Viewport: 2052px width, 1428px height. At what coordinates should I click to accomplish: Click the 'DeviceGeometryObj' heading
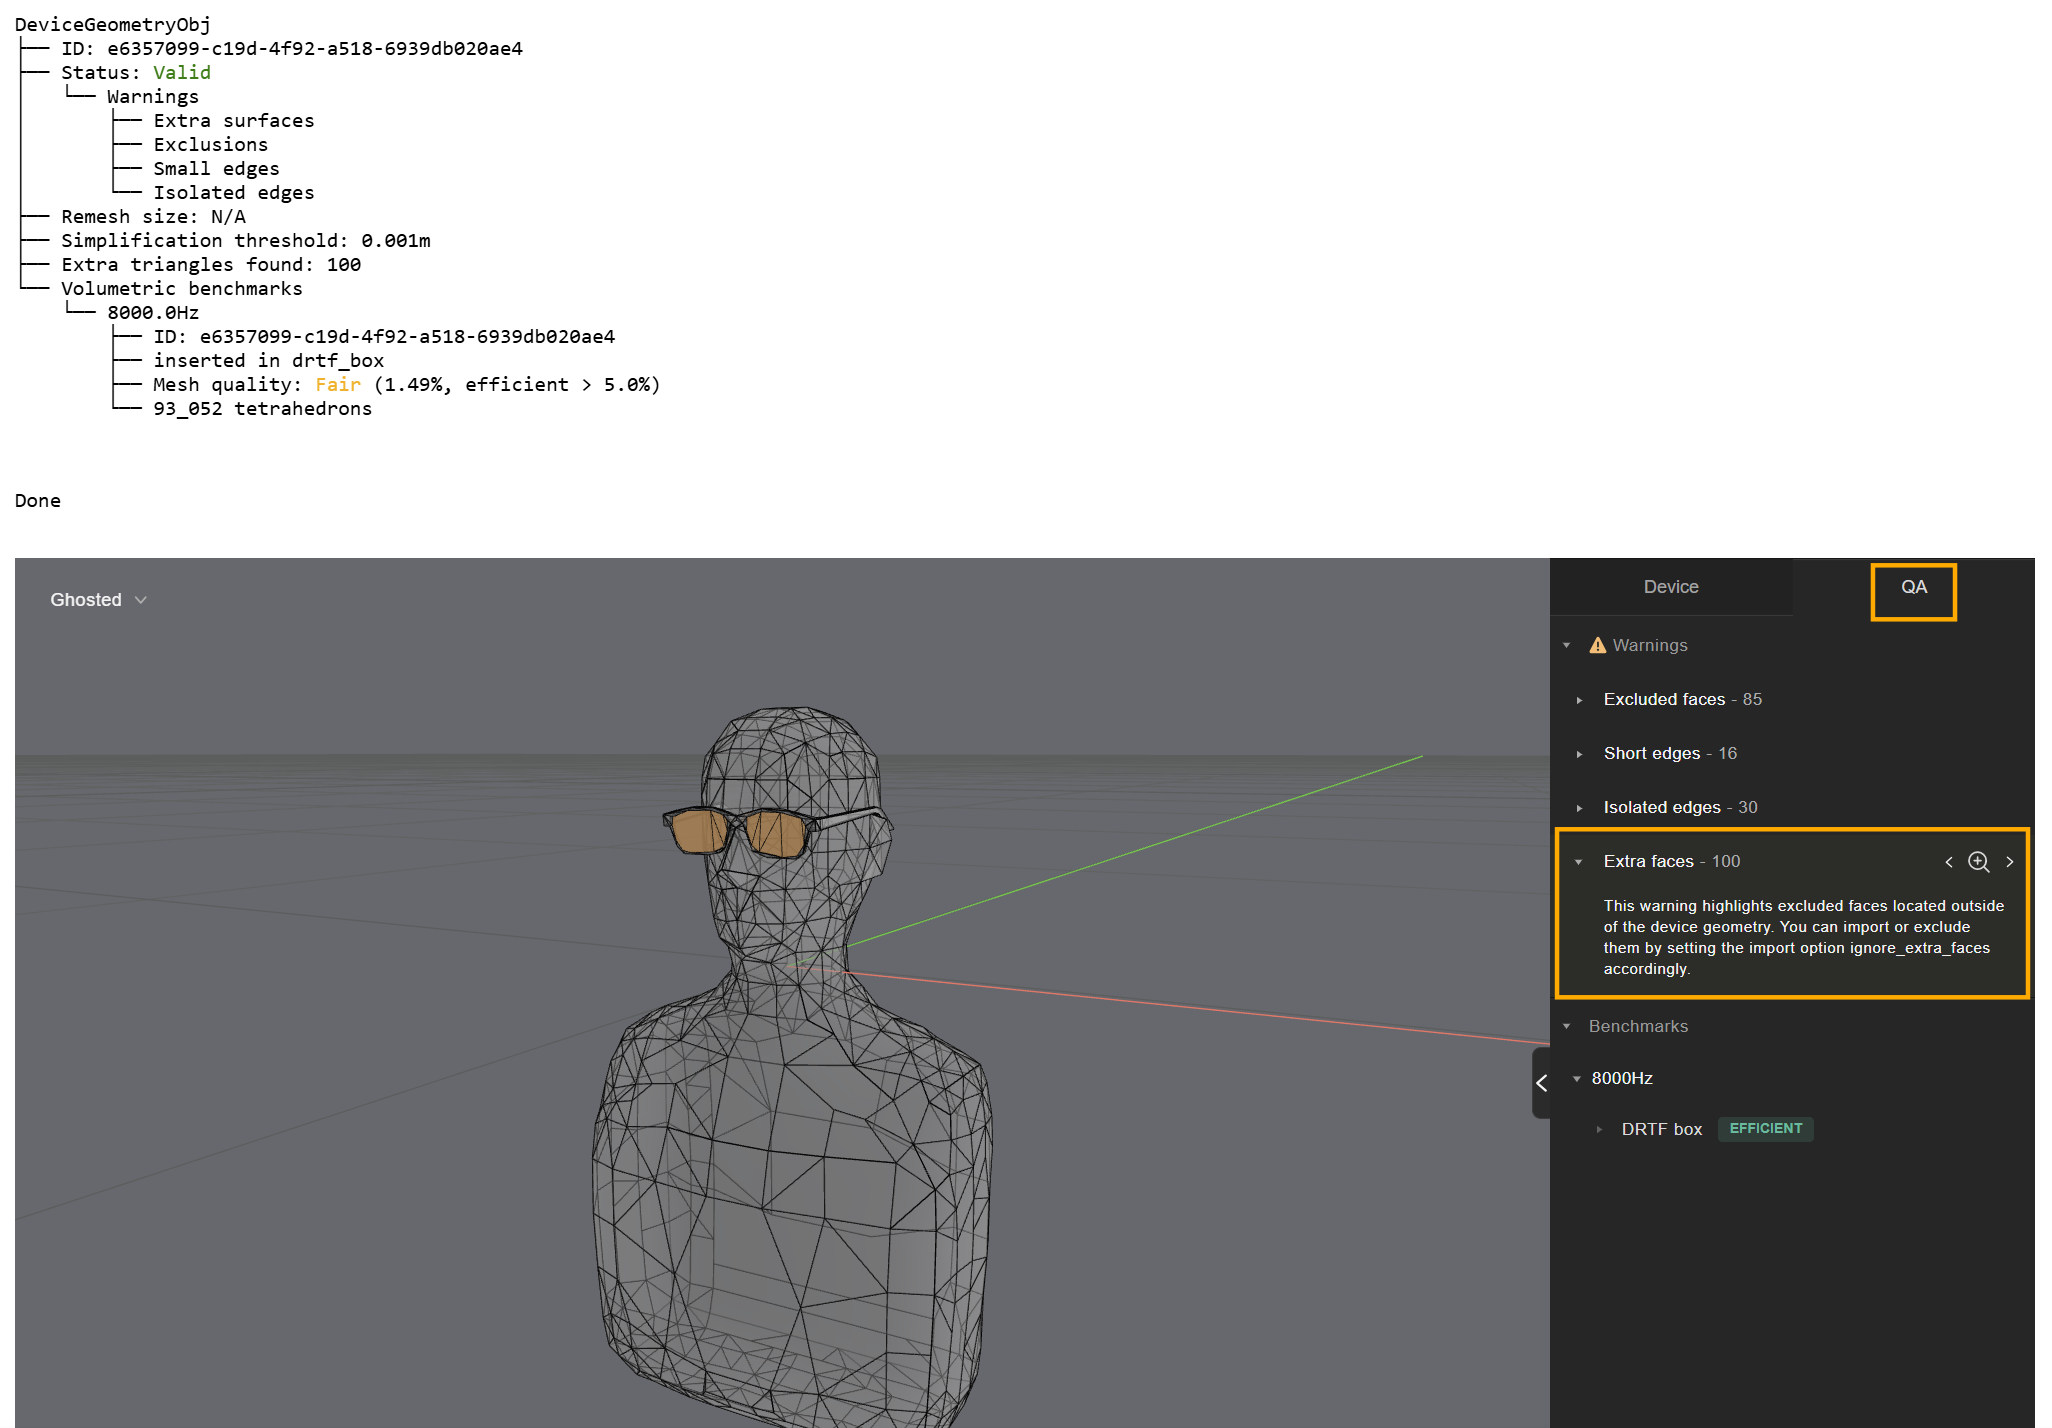point(113,25)
